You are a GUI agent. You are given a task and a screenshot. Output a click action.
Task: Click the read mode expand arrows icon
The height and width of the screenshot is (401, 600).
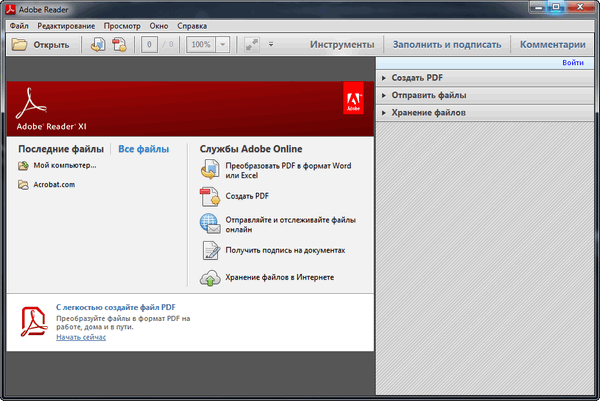pos(252,45)
